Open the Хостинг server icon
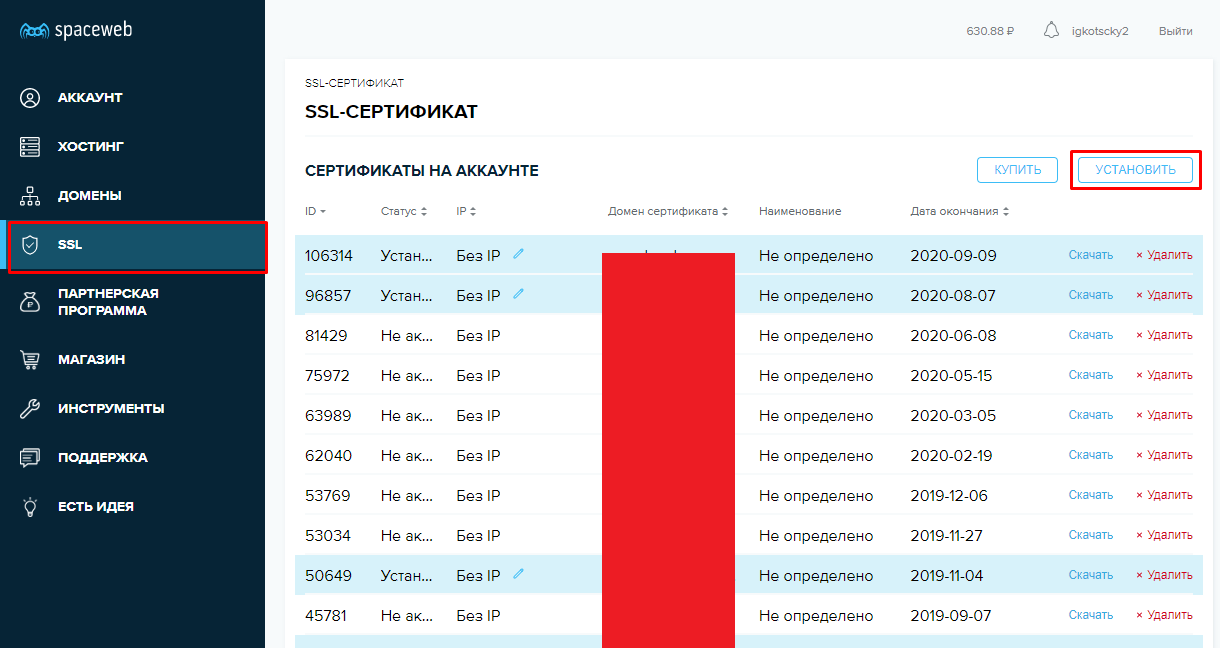Screen dimensions: 1220x648 [30, 147]
